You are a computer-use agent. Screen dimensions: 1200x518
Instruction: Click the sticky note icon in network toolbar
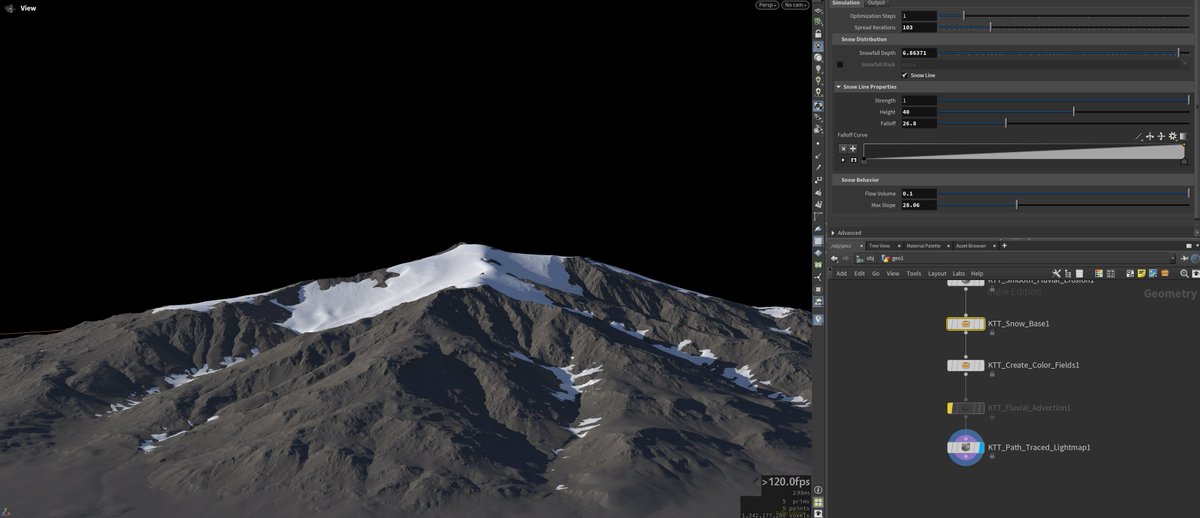tap(1141, 273)
